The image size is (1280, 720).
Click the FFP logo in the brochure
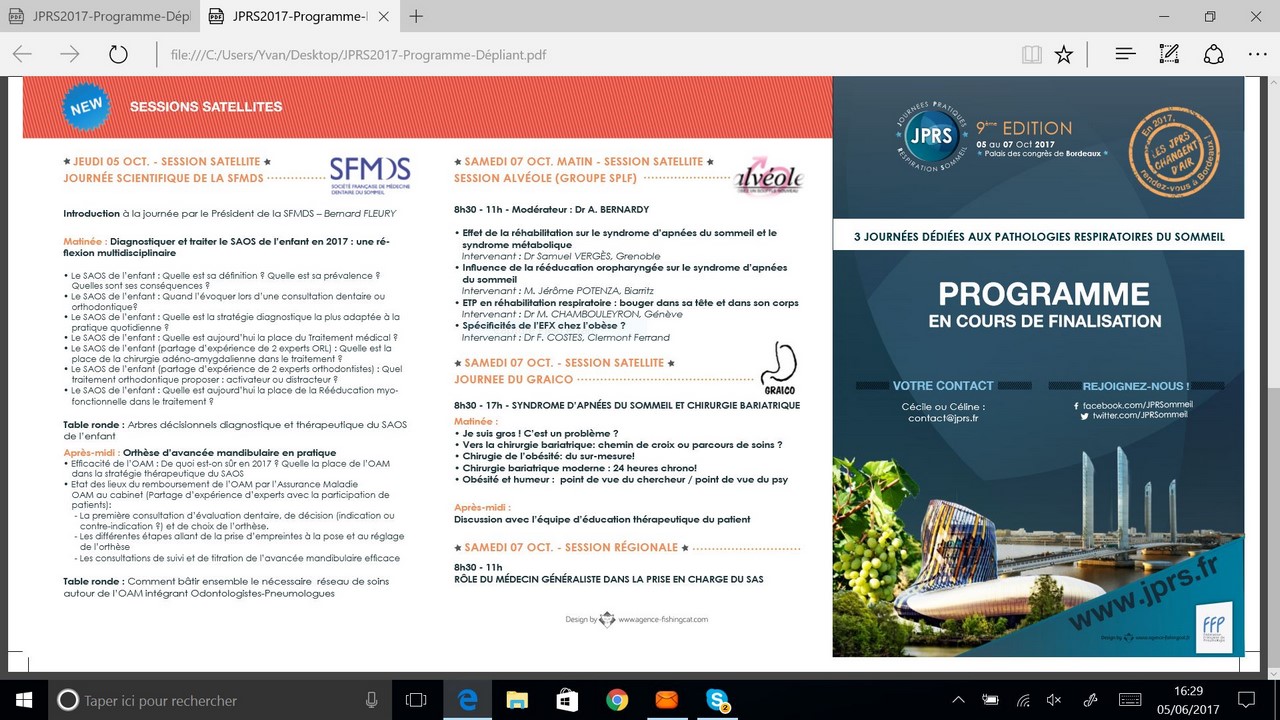point(1214,627)
